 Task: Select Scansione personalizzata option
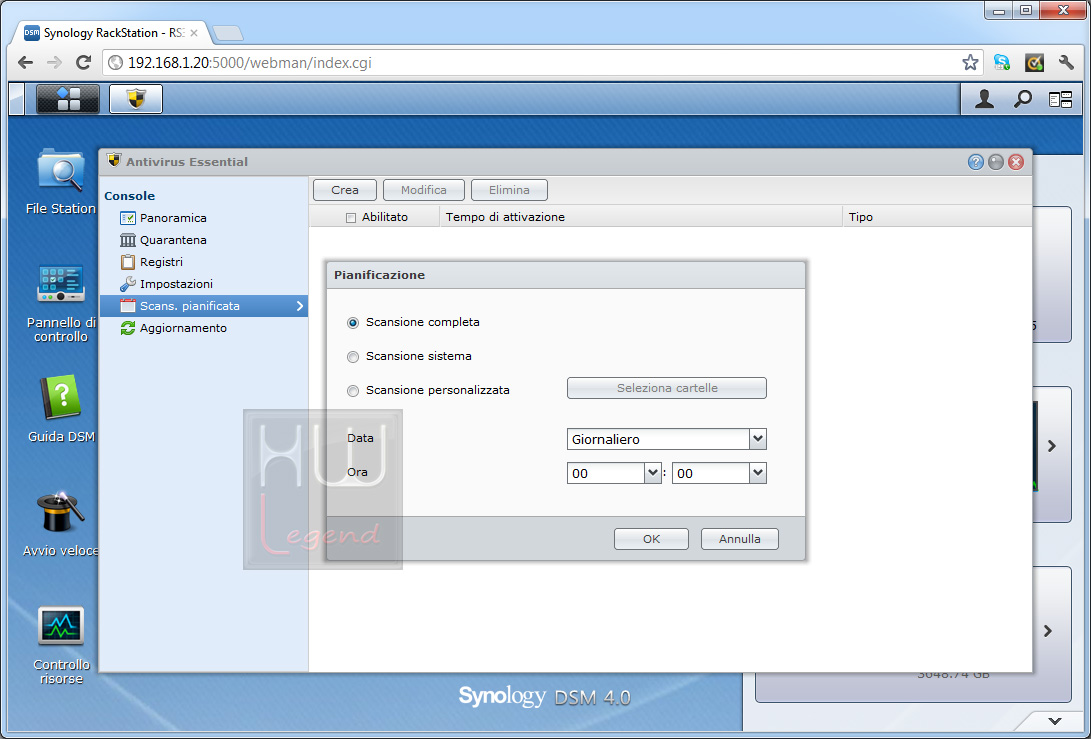click(x=353, y=391)
